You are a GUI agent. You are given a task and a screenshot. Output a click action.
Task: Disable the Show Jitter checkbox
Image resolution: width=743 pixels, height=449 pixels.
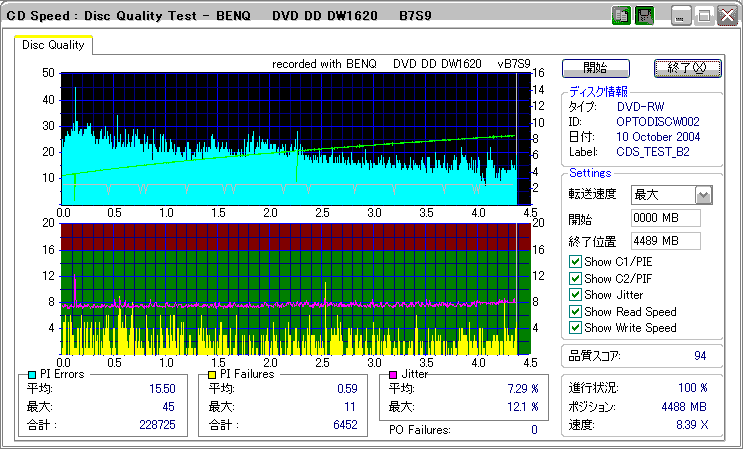point(574,295)
